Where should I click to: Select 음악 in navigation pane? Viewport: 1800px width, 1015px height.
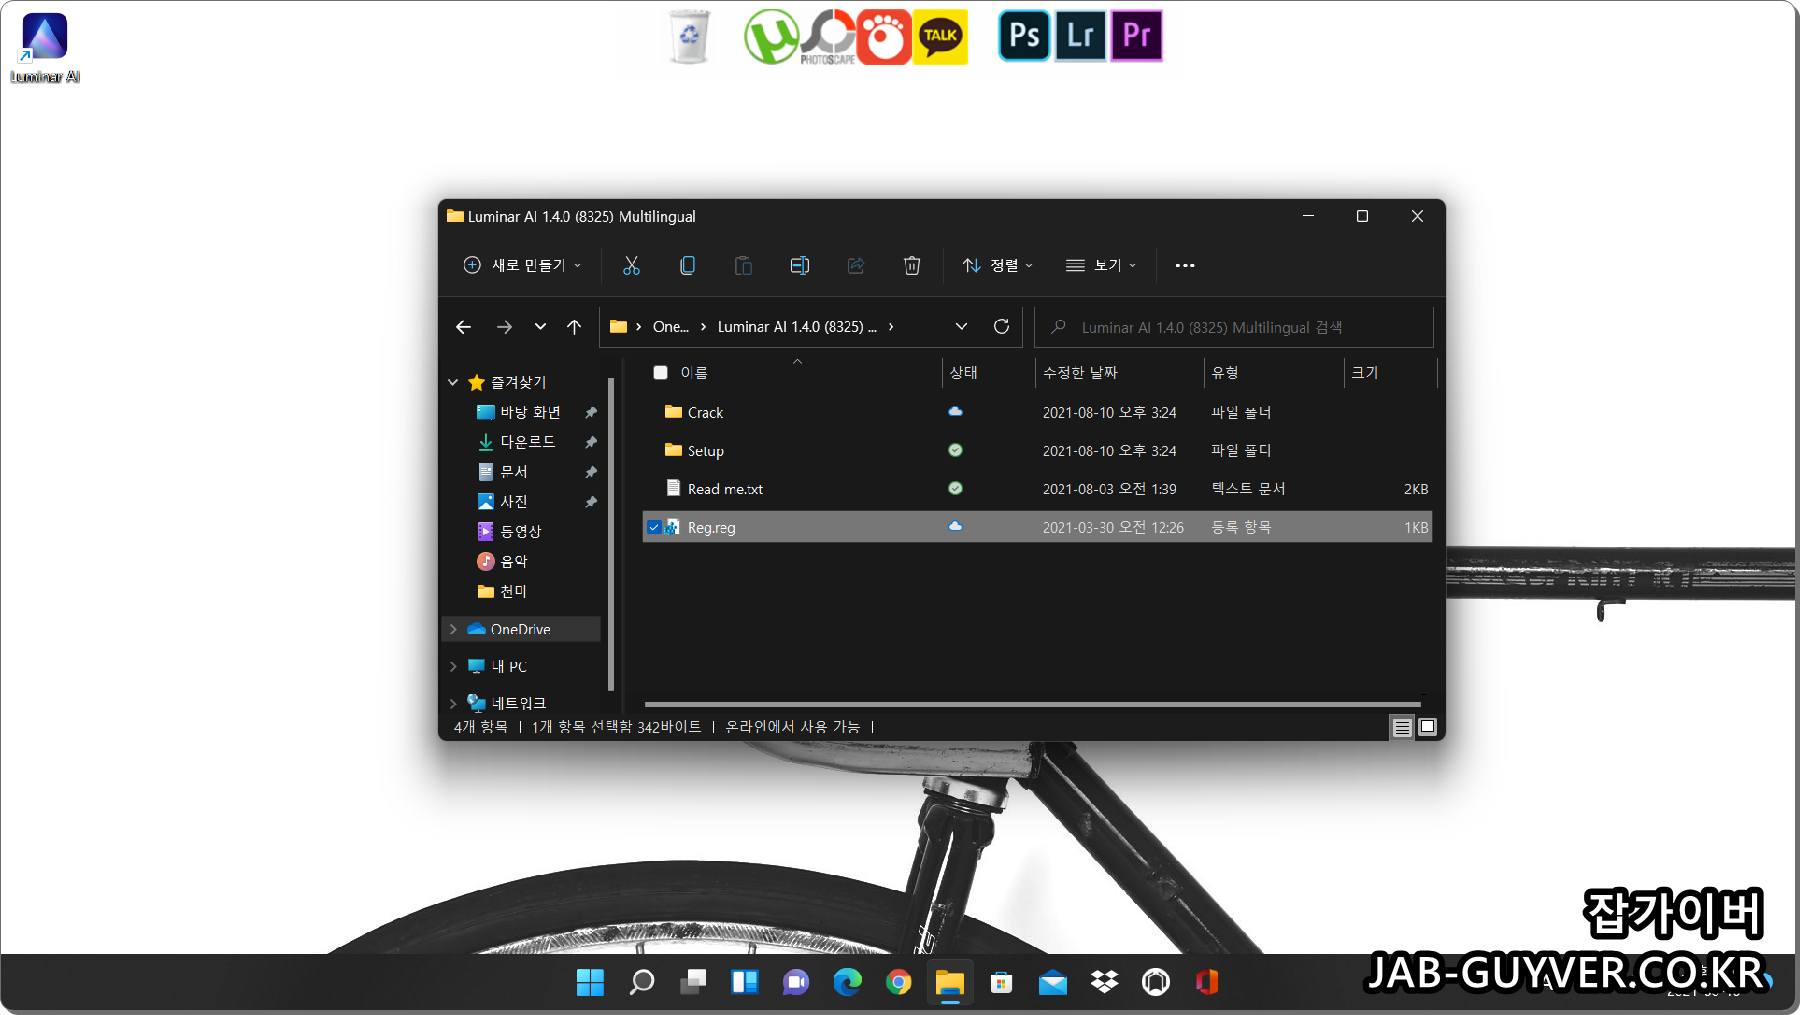513,561
